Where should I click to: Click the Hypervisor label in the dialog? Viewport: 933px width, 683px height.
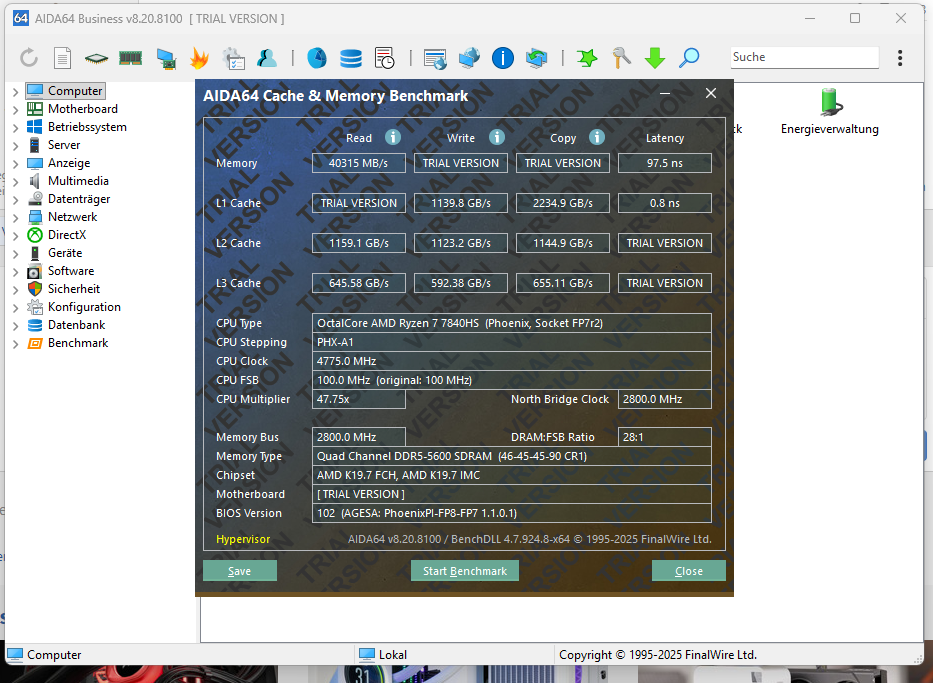[243, 539]
